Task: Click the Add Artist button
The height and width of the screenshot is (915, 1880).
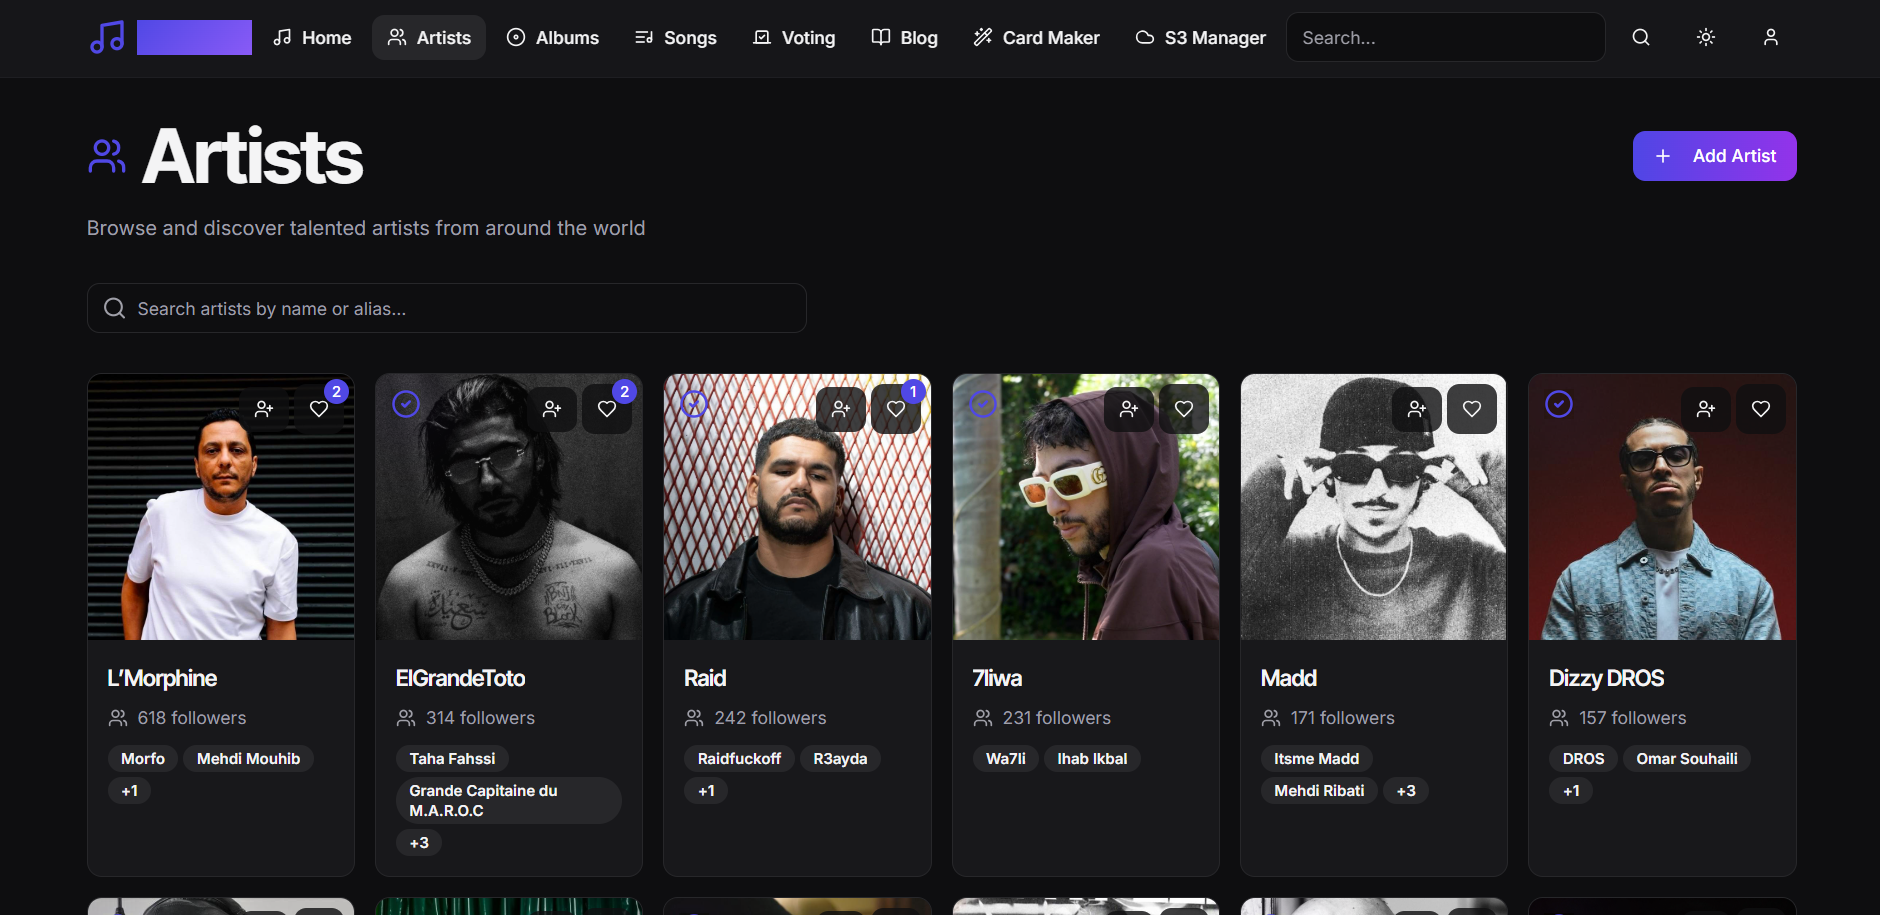Action: point(1715,156)
